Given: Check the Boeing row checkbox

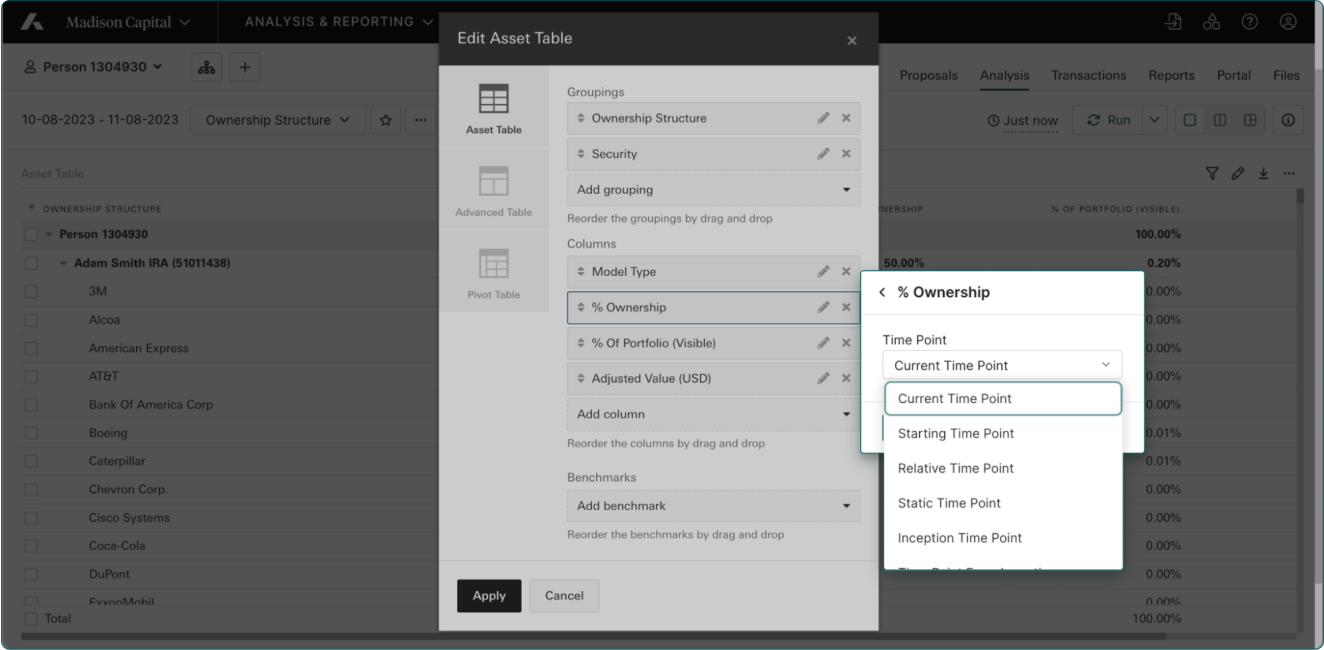Looking at the screenshot, I should (x=31, y=434).
